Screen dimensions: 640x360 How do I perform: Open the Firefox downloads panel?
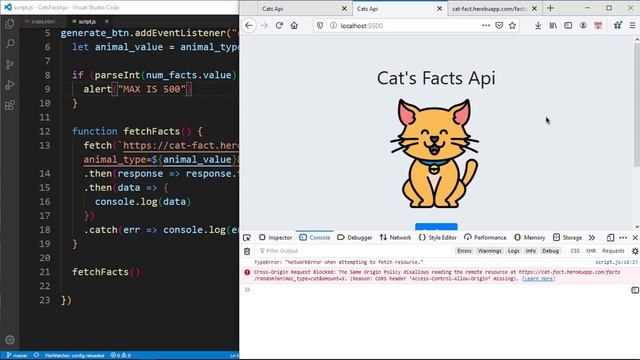(x=538, y=25)
